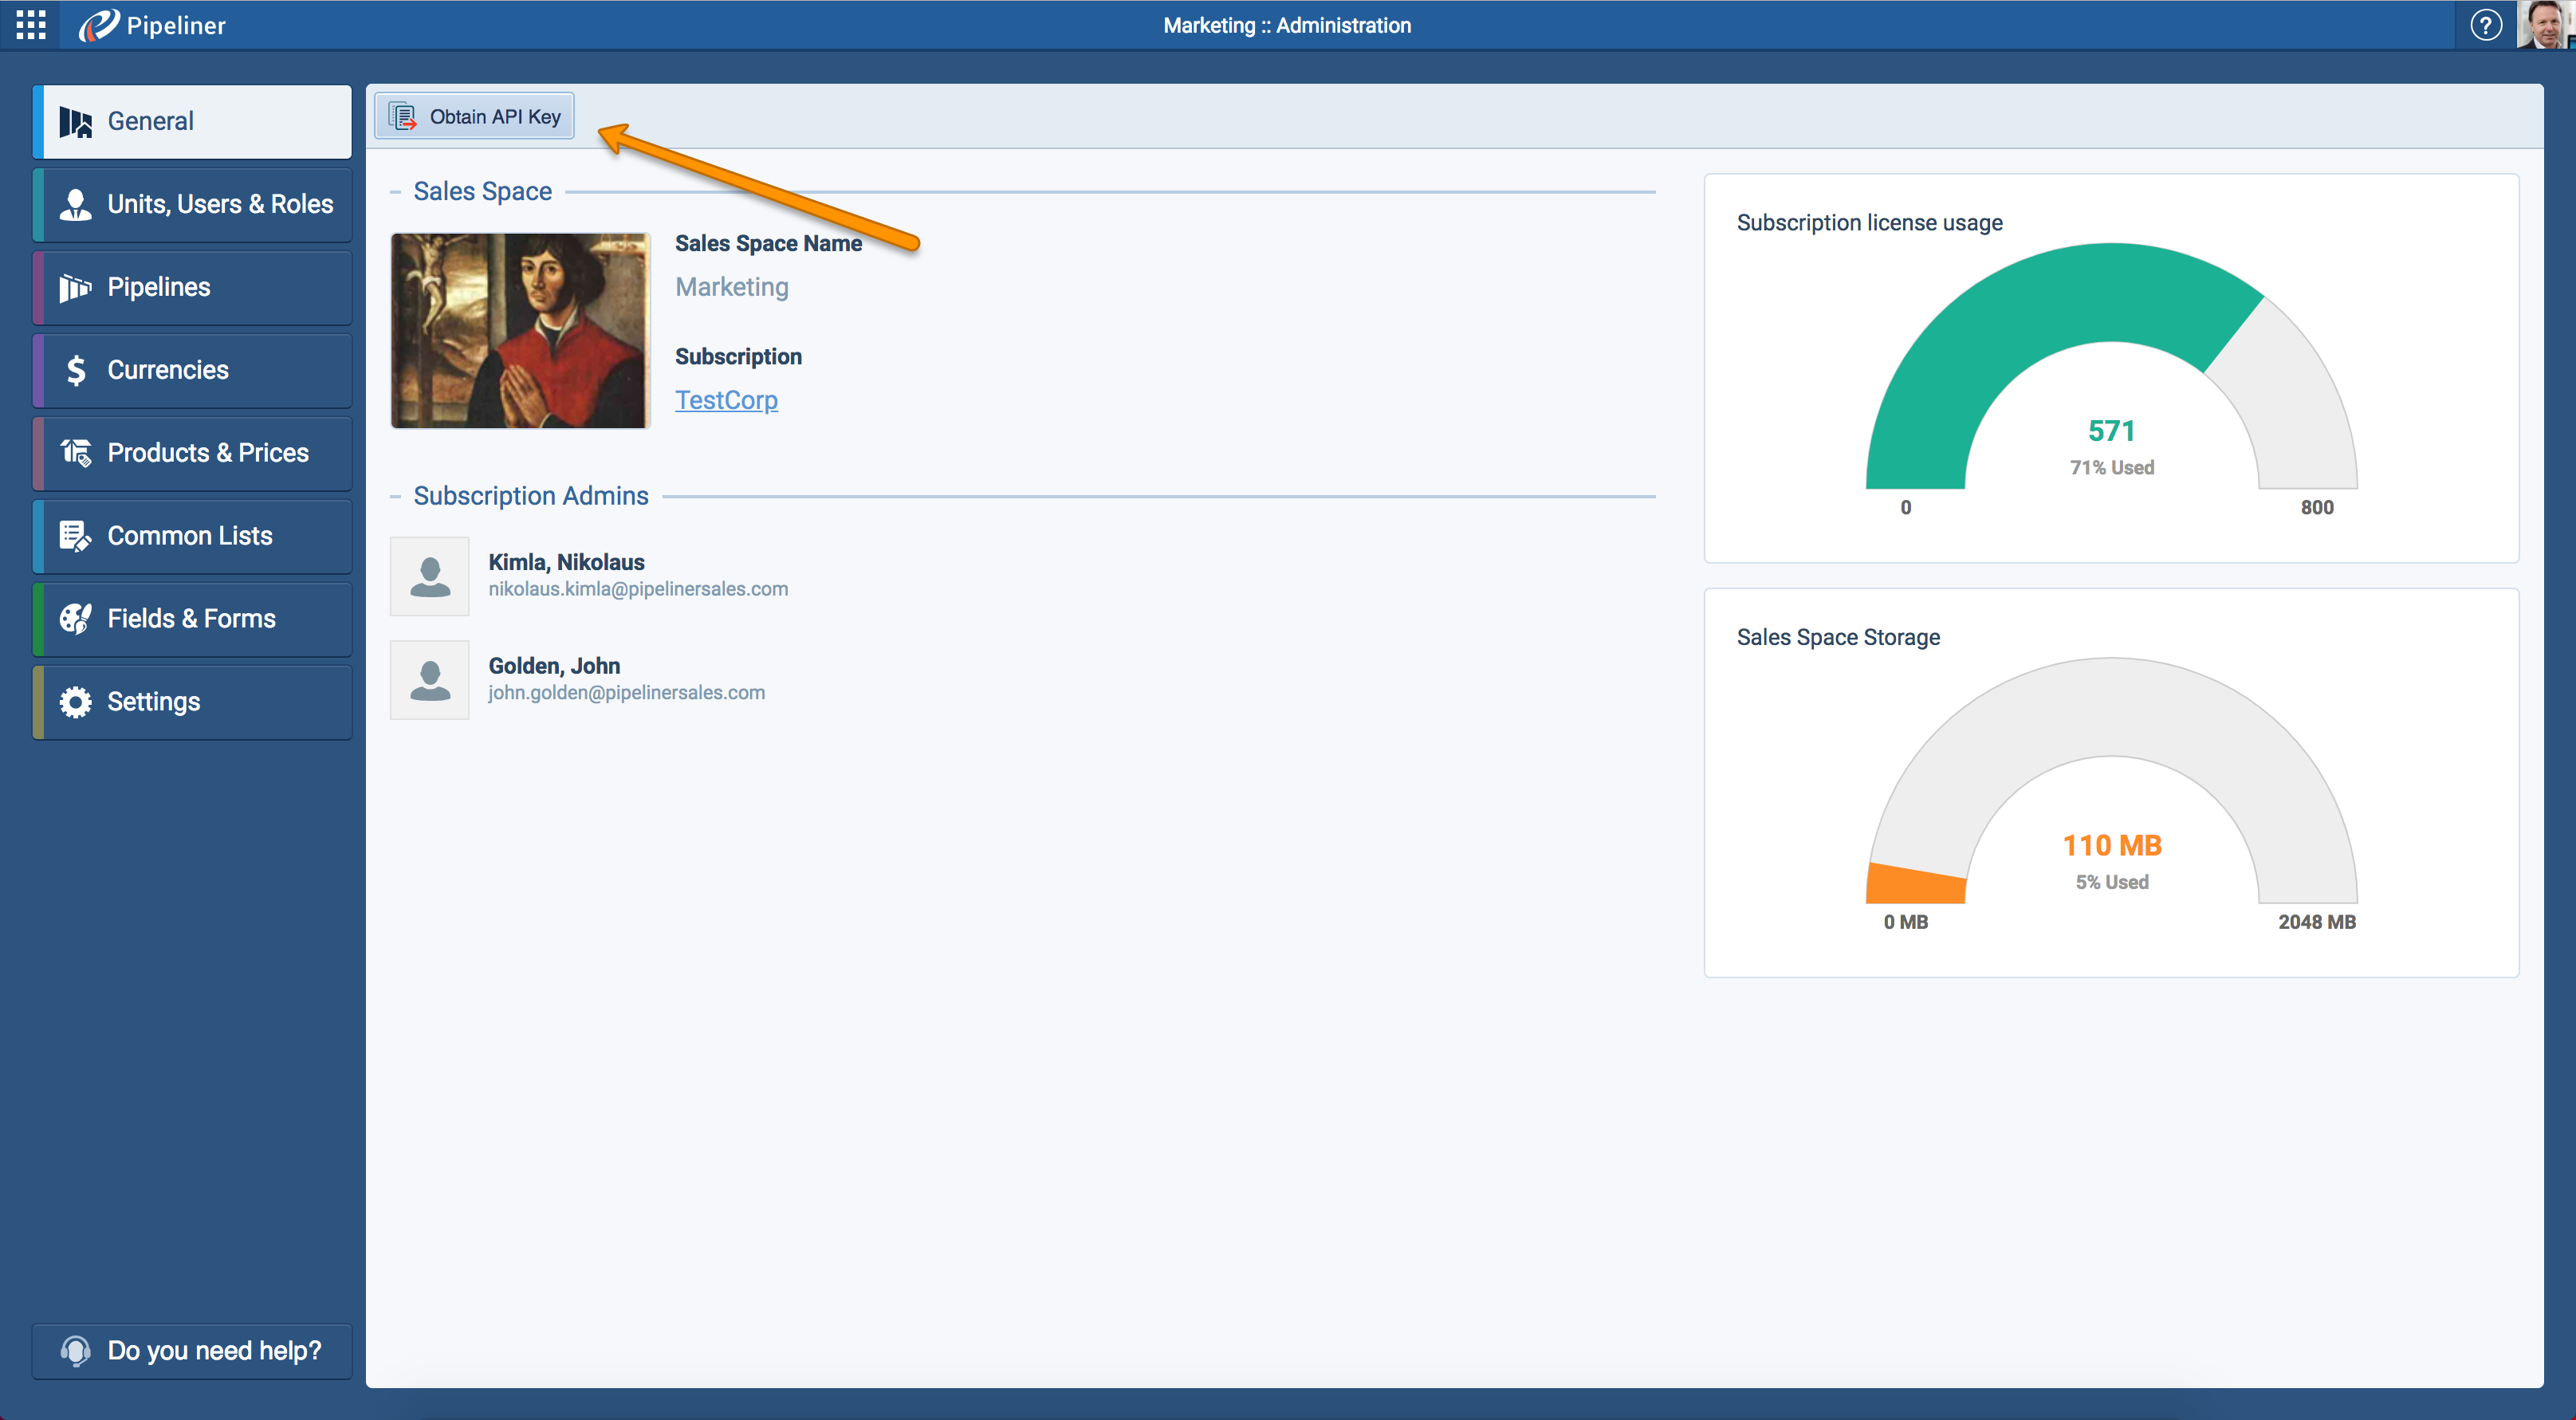
Task: Click the Obtain API Key document icon
Action: (403, 117)
